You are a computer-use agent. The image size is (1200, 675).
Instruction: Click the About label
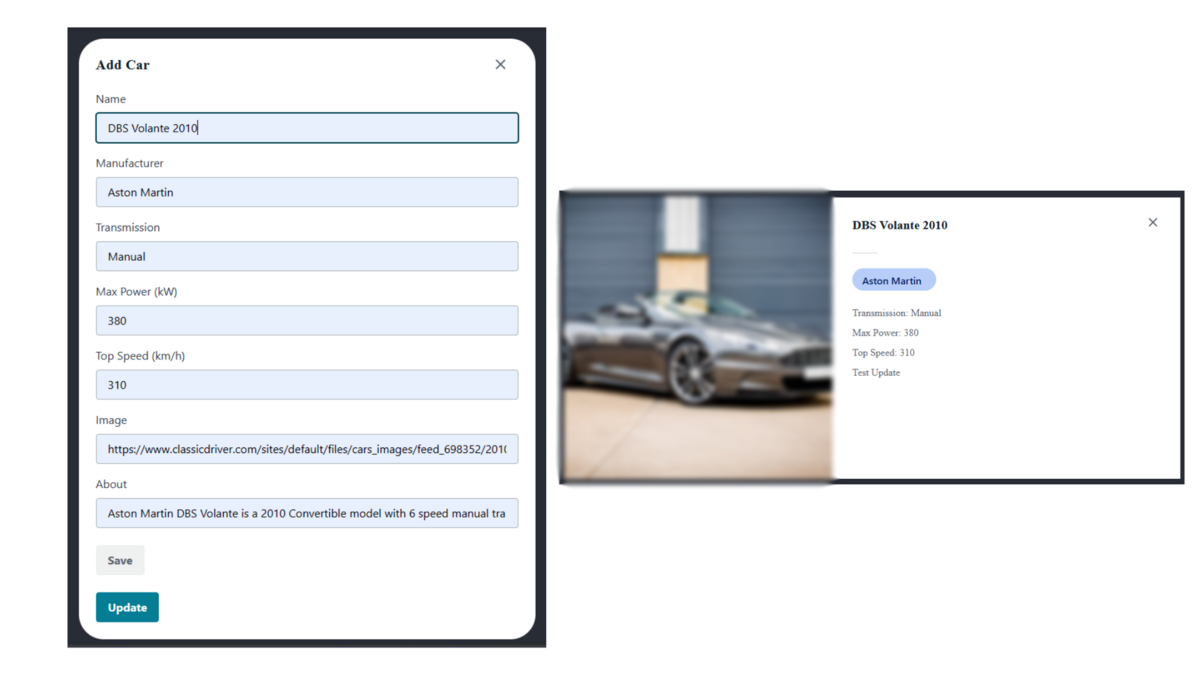(112, 484)
